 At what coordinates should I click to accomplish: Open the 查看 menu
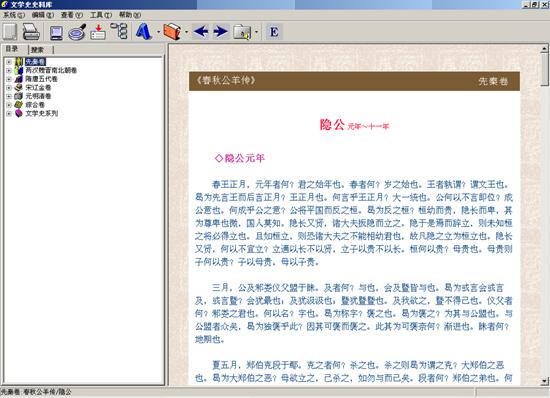(72, 15)
